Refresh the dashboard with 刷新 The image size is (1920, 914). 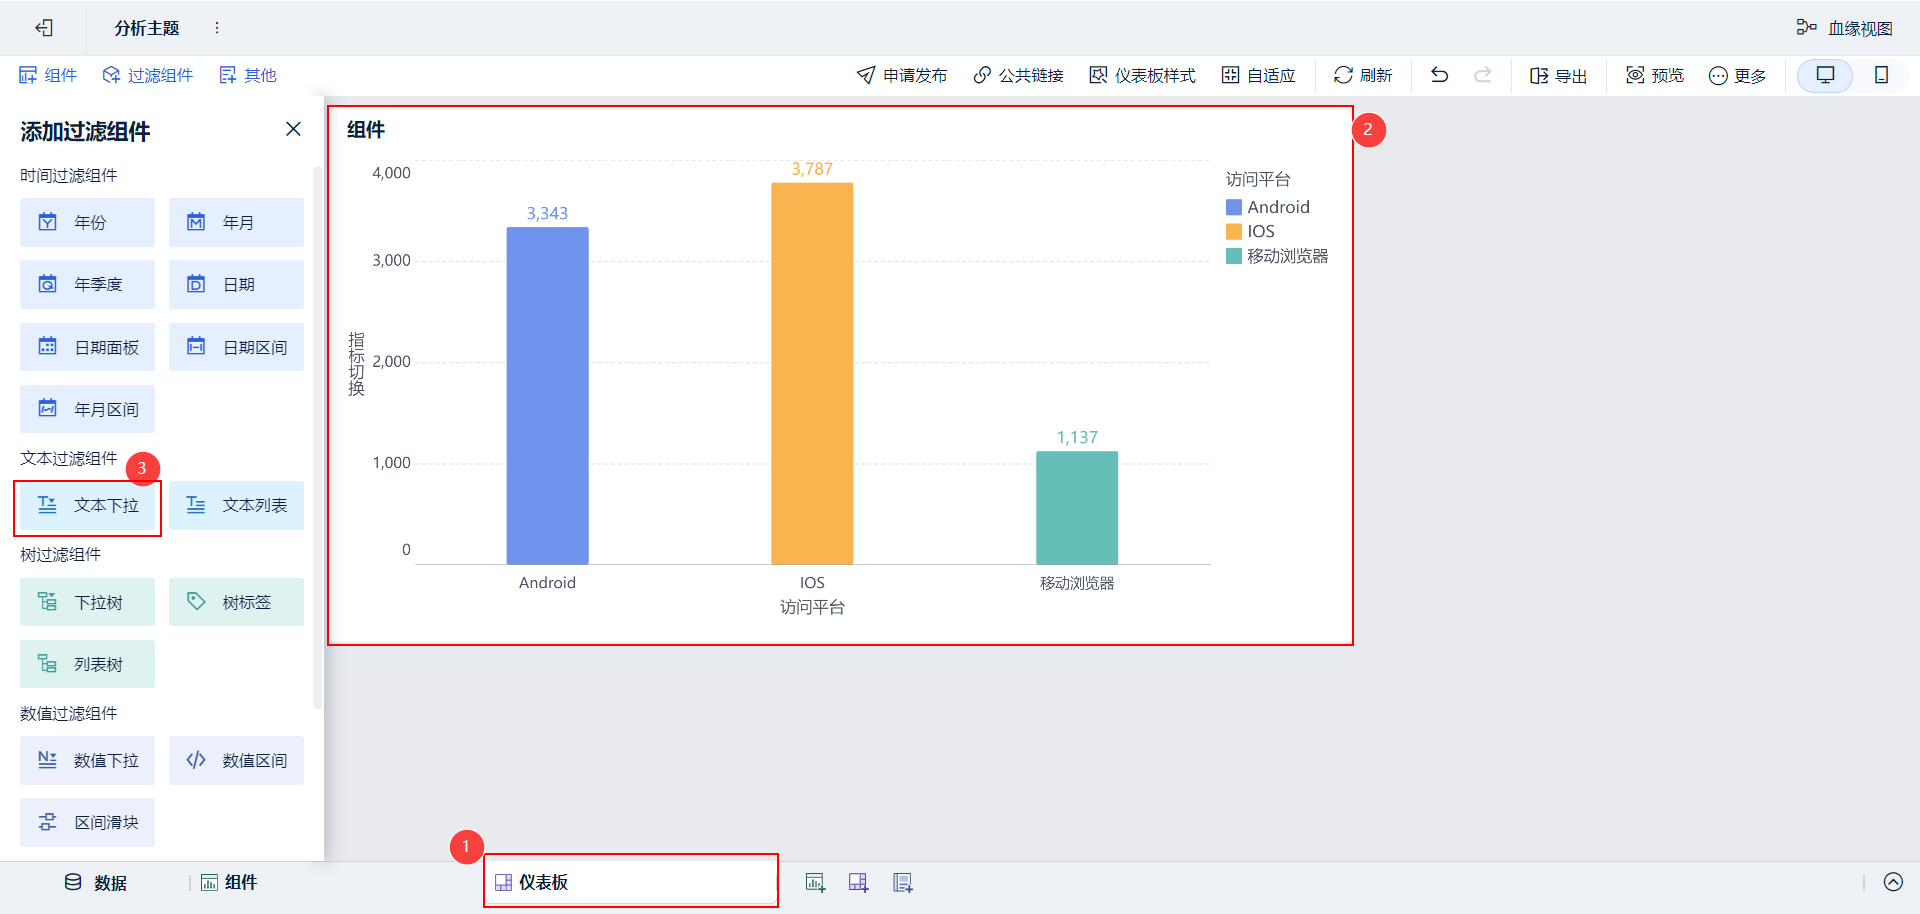tap(1363, 75)
